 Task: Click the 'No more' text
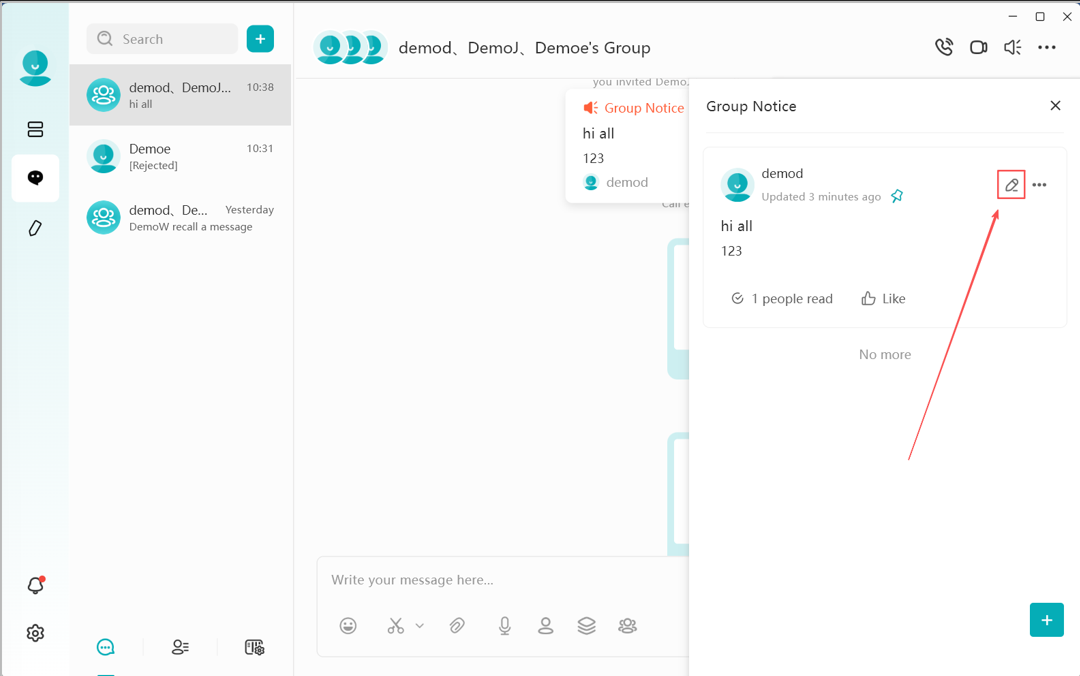coord(884,354)
